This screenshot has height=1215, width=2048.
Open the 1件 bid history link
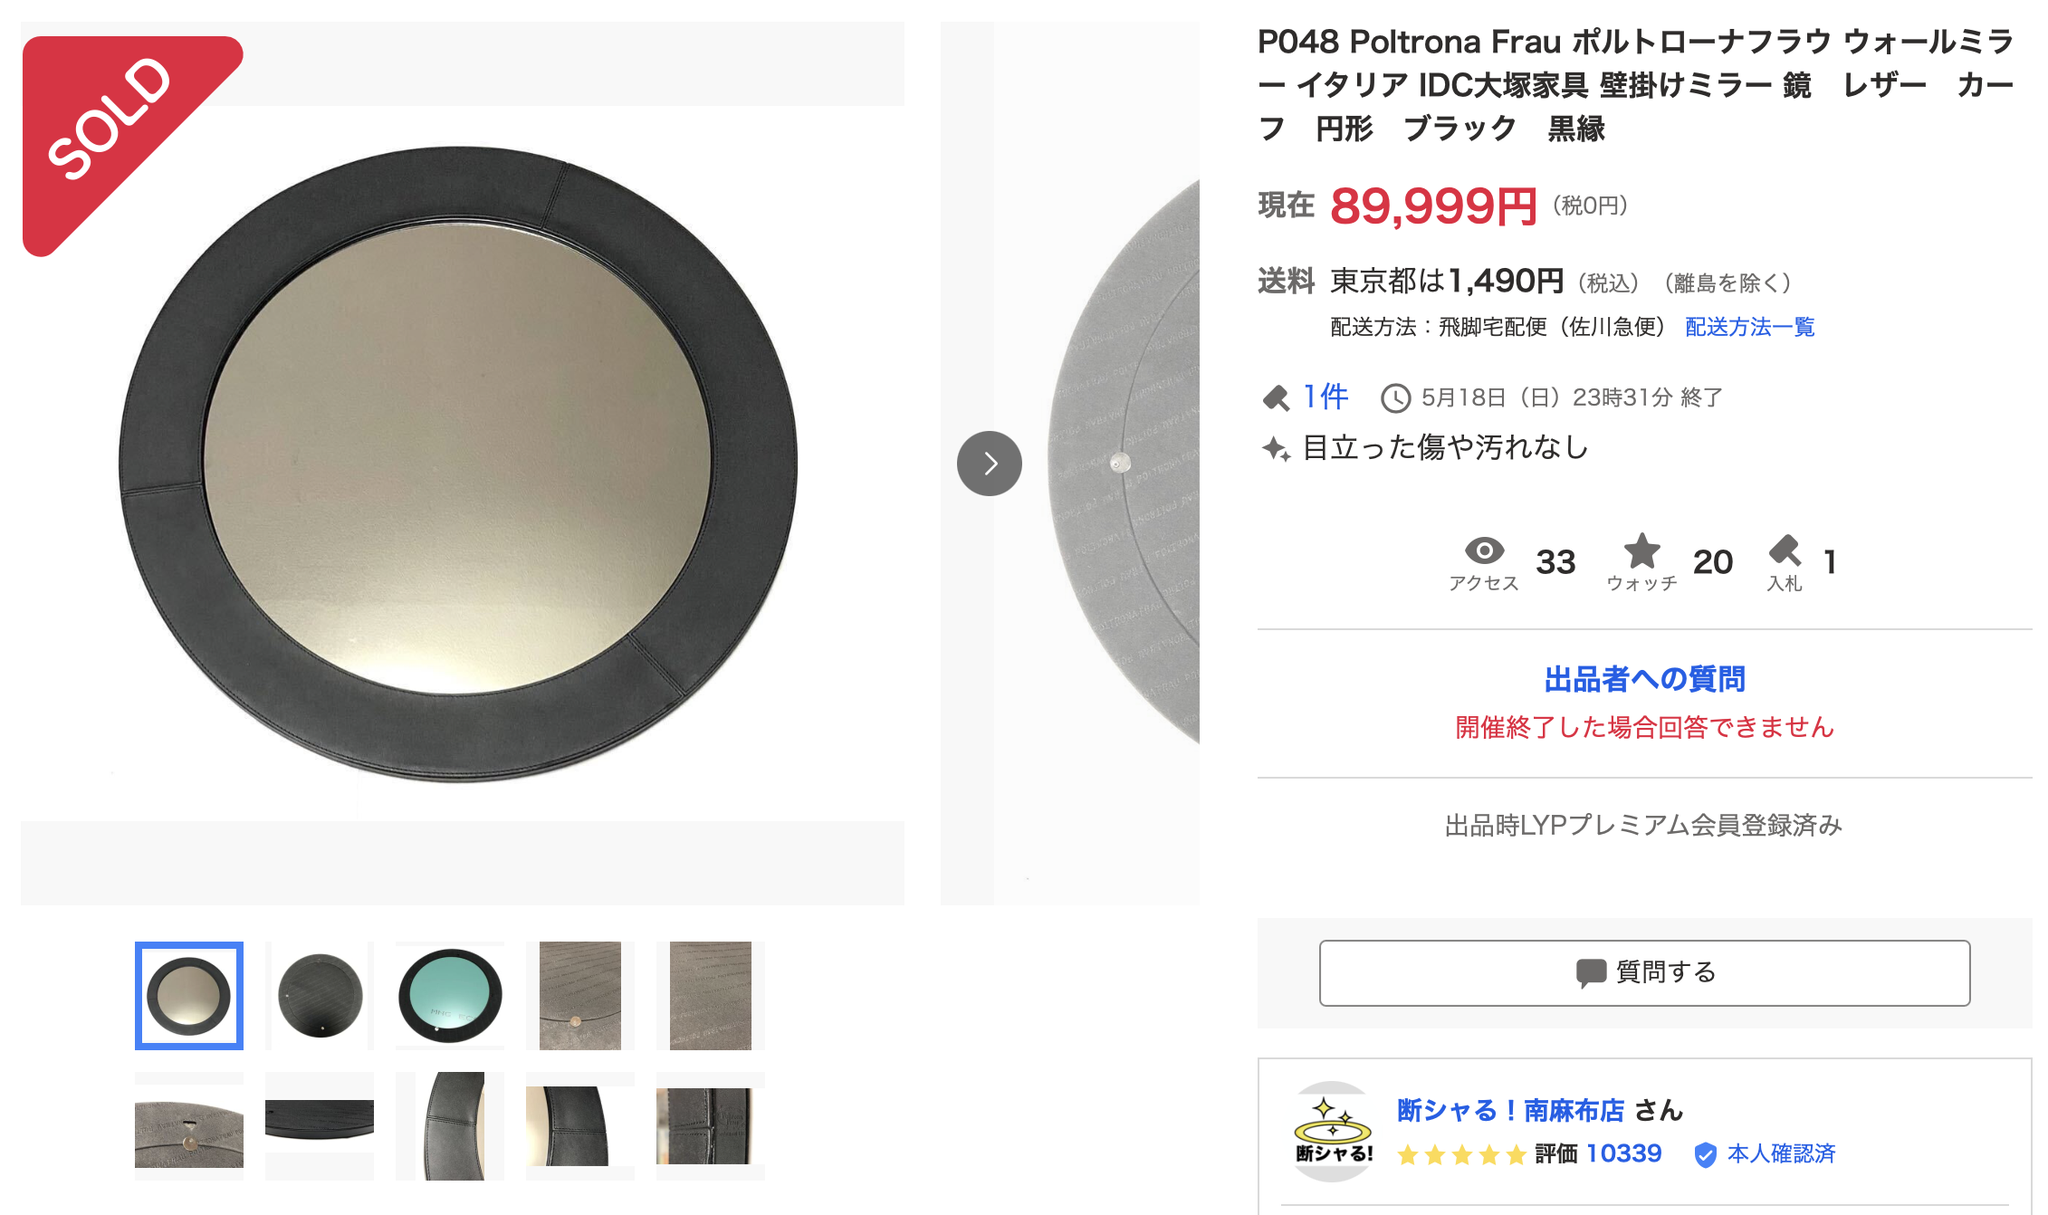point(1325,397)
